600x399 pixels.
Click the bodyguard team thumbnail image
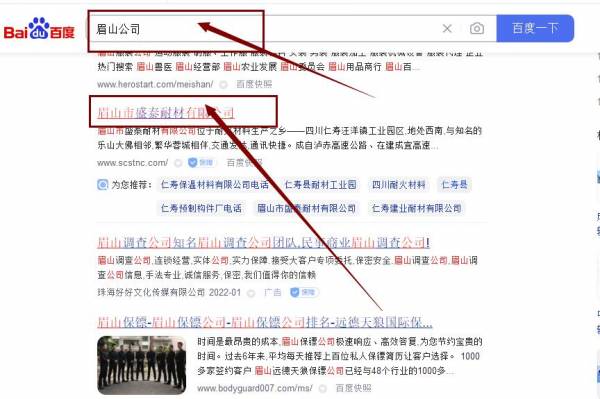click(x=142, y=365)
